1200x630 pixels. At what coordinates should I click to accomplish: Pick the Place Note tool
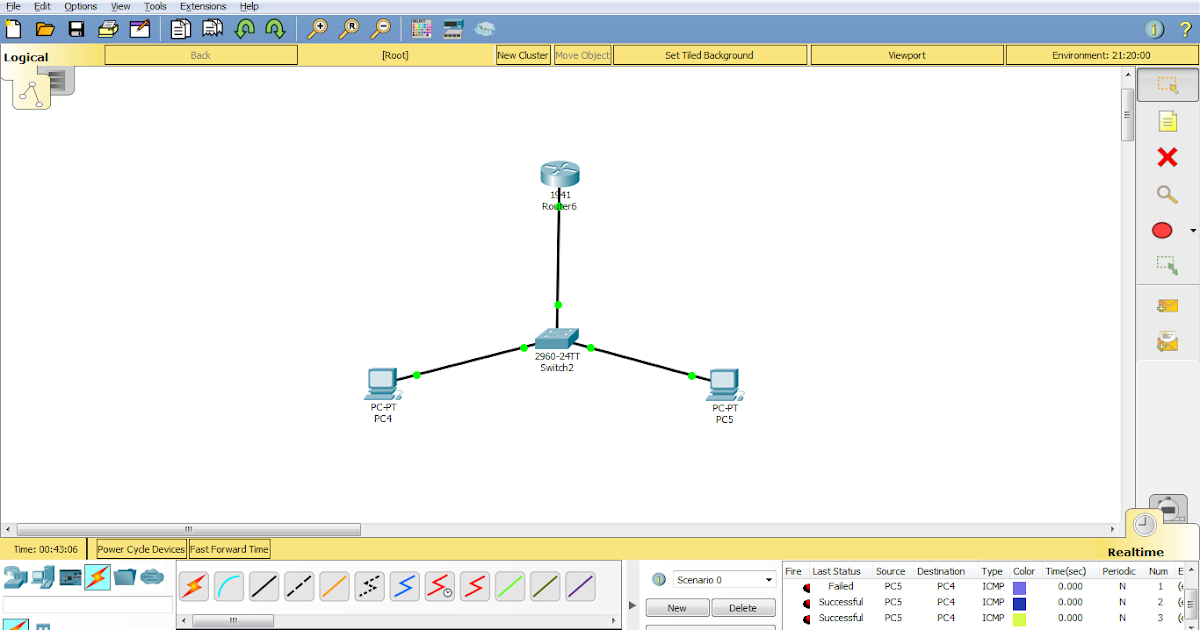[1167, 120]
